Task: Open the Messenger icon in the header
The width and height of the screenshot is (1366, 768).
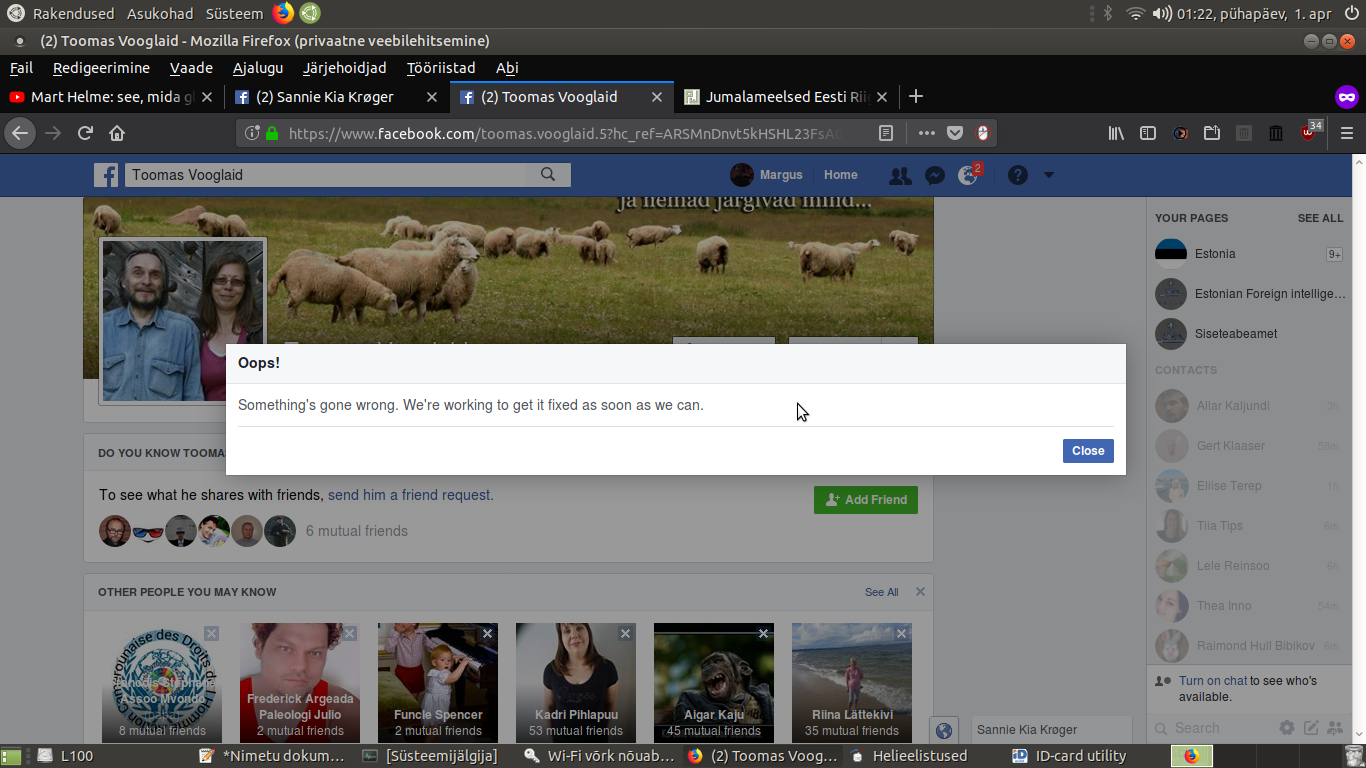Action: pos(935,175)
